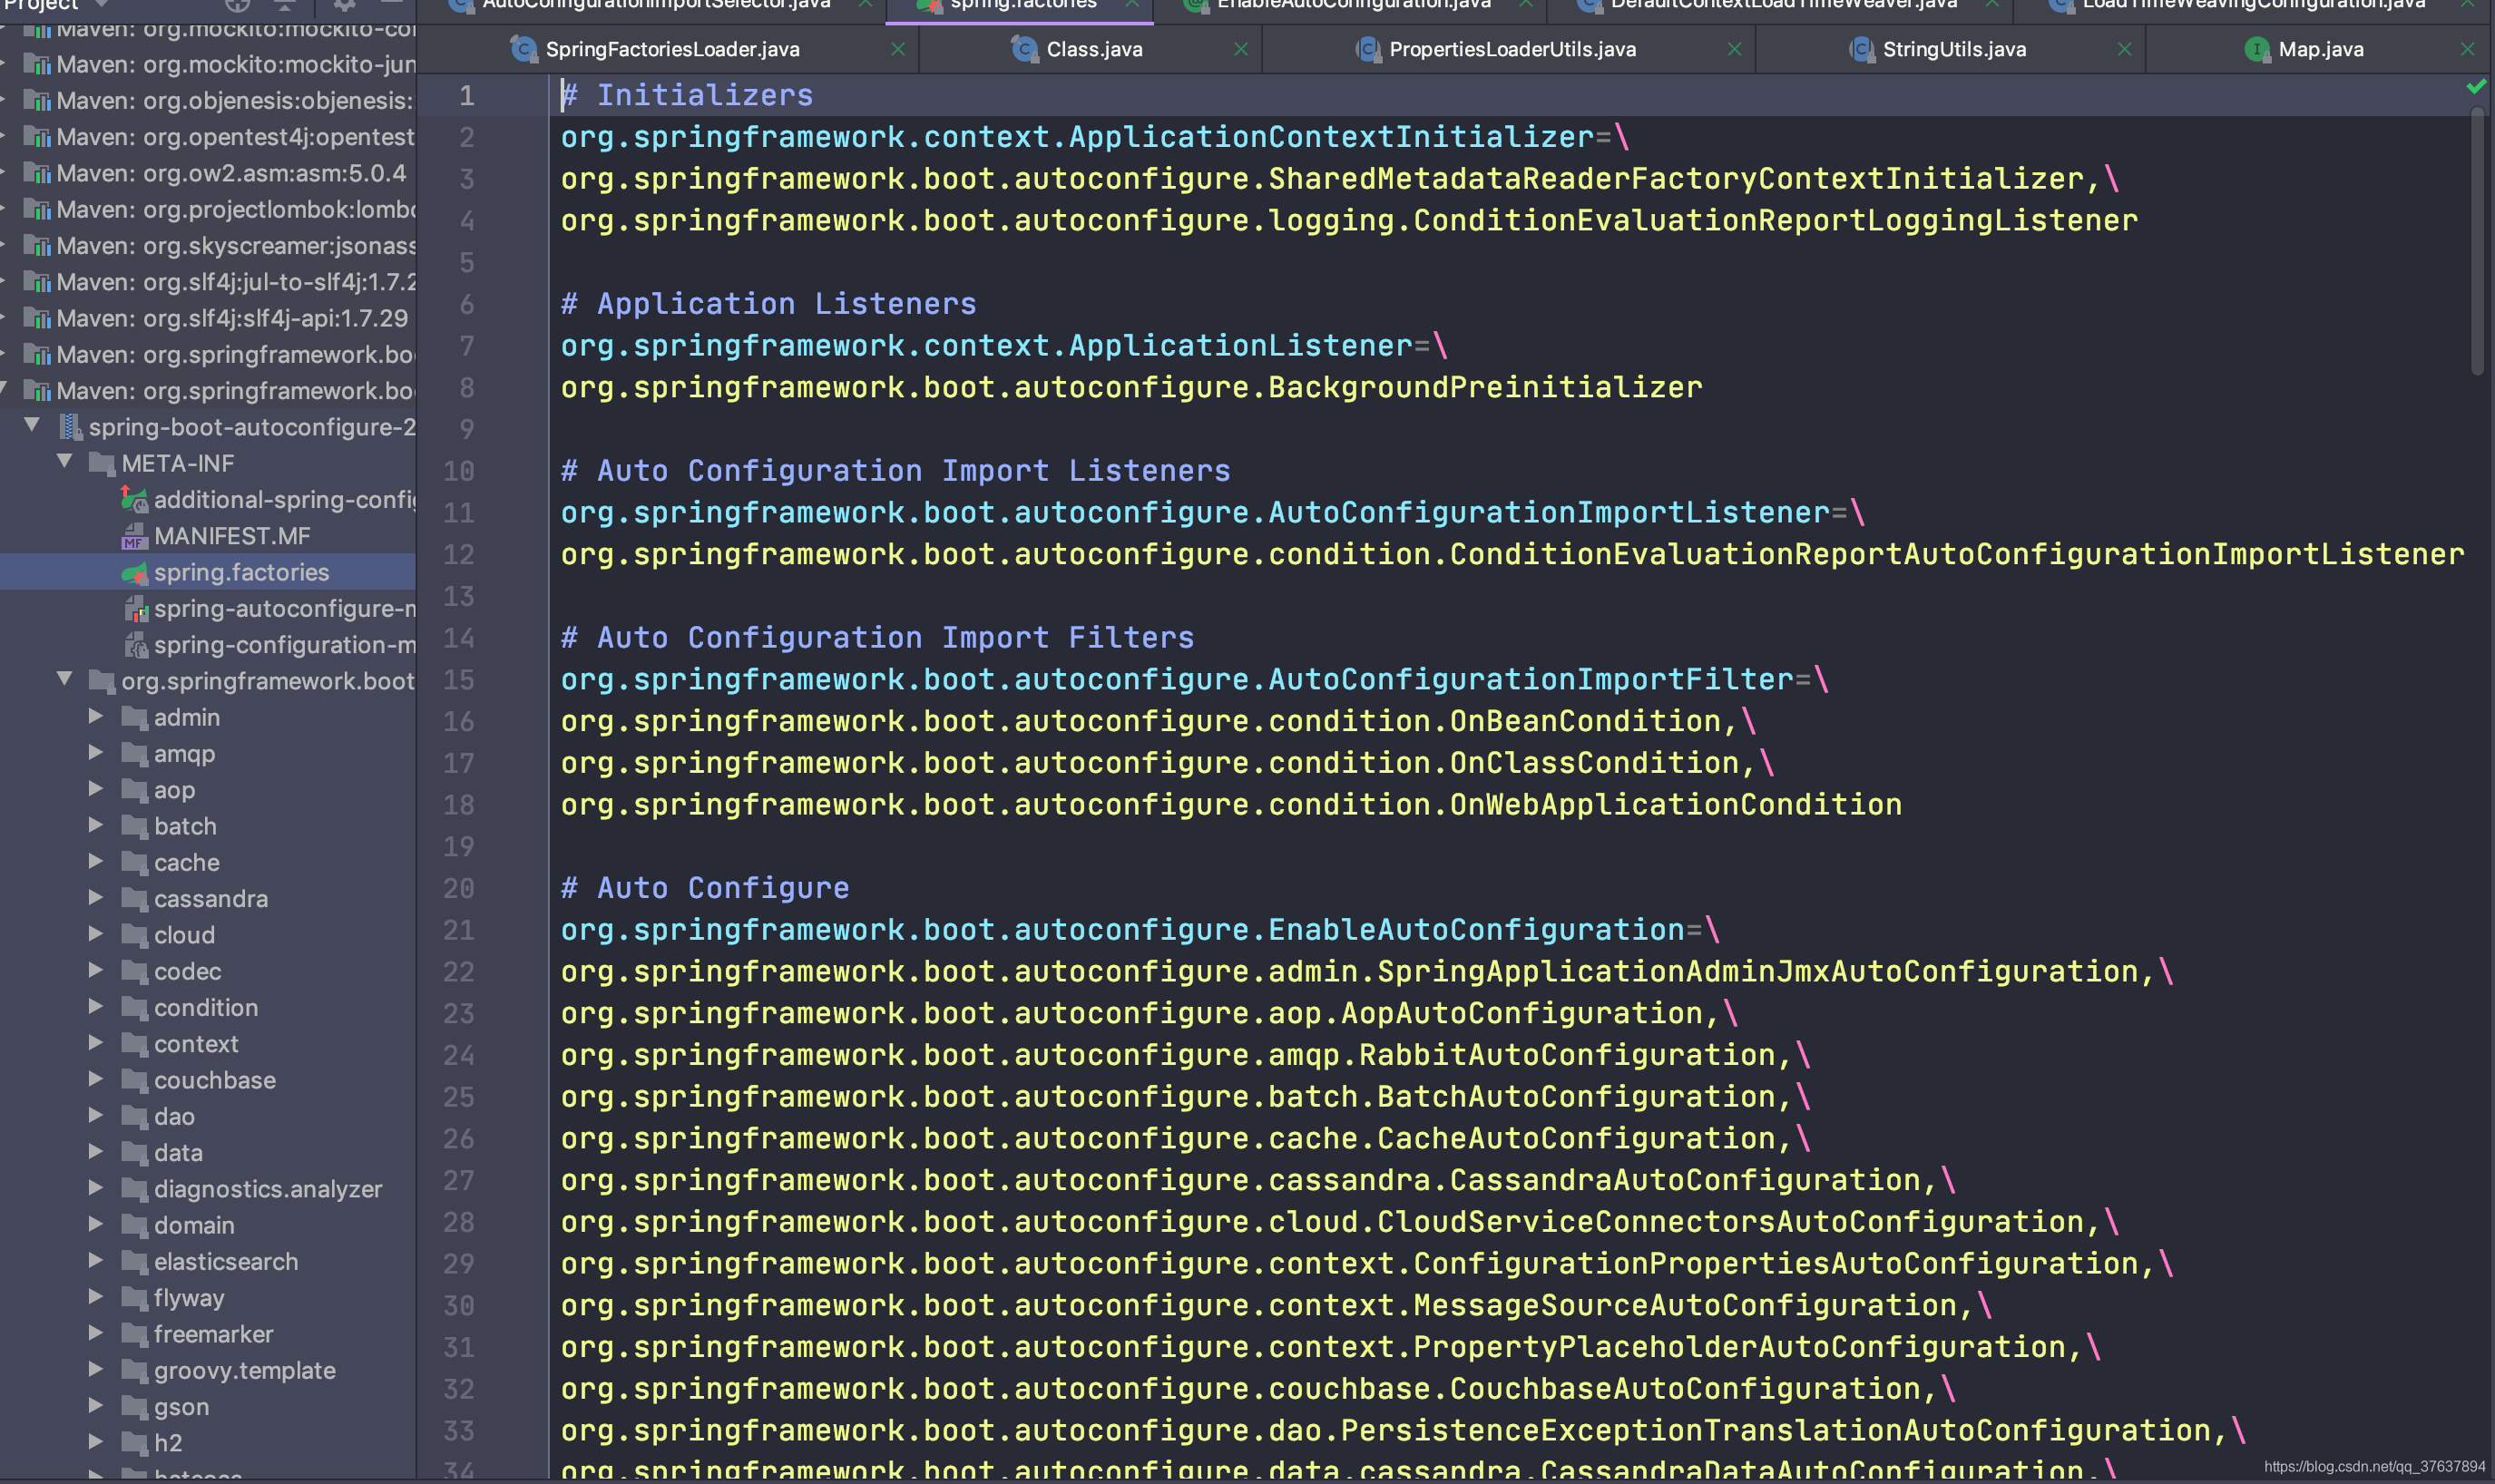2495x1484 pixels.
Task: Click the Map.java interface tab icon
Action: [2256, 49]
